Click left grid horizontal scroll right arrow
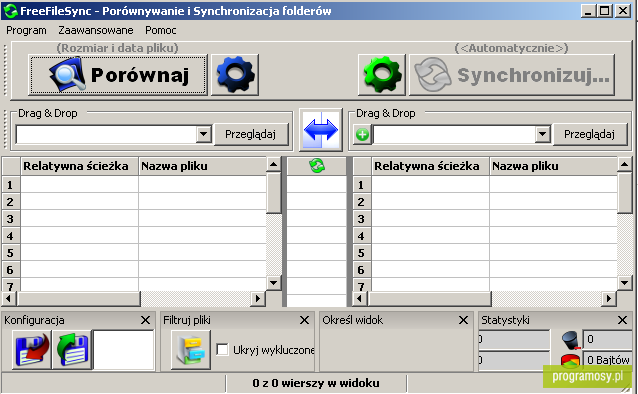 tap(258, 298)
